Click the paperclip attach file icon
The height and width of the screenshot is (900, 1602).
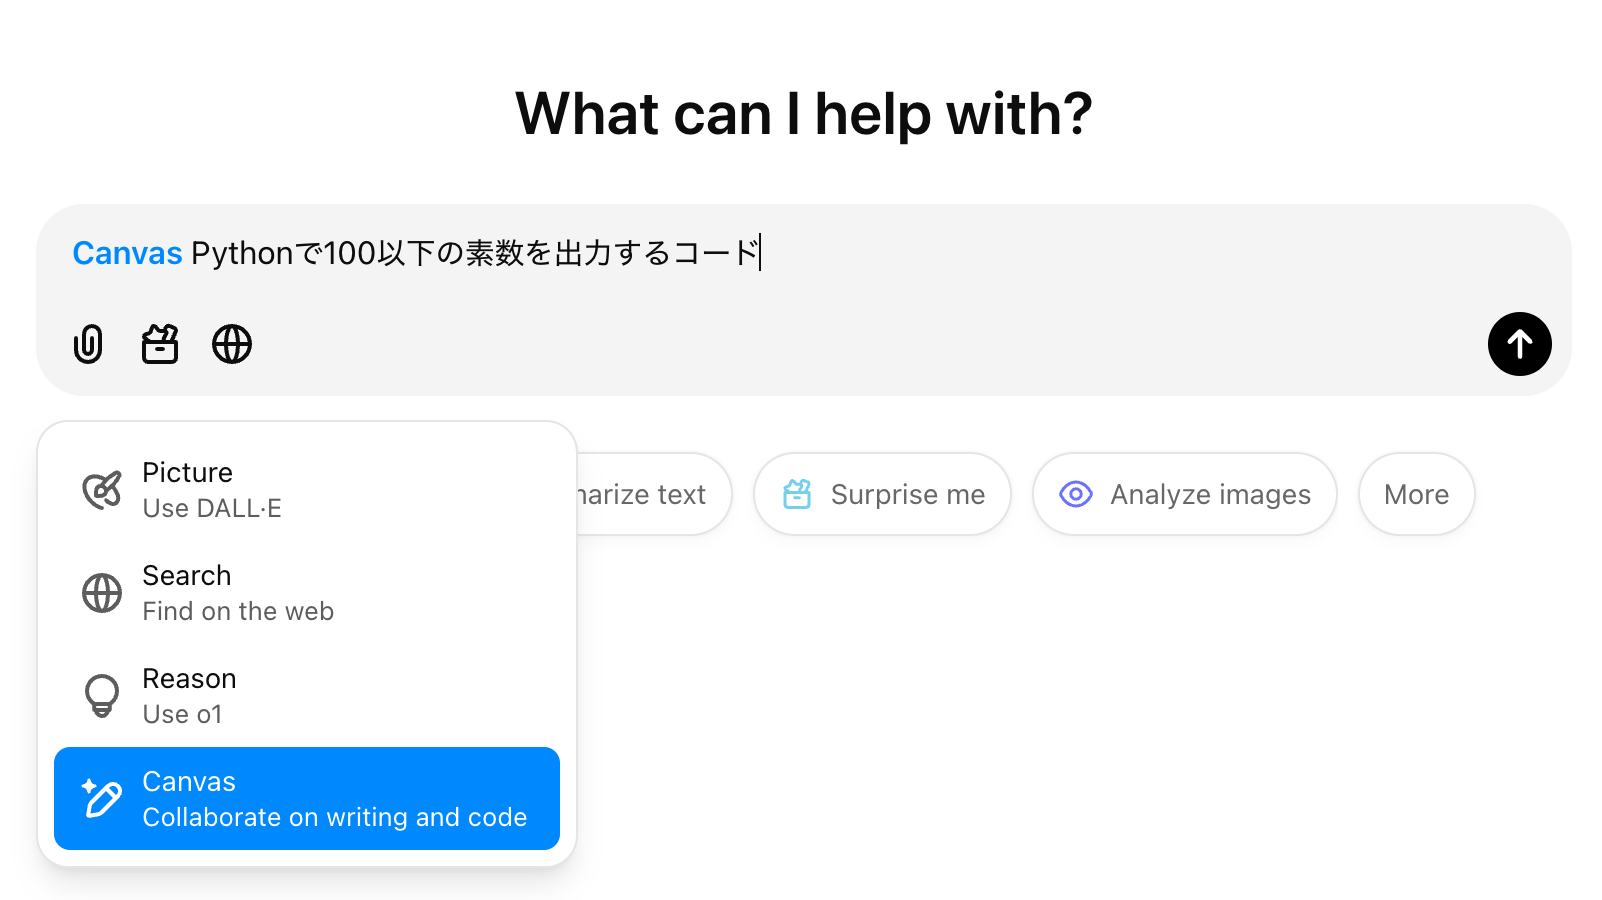(88, 344)
